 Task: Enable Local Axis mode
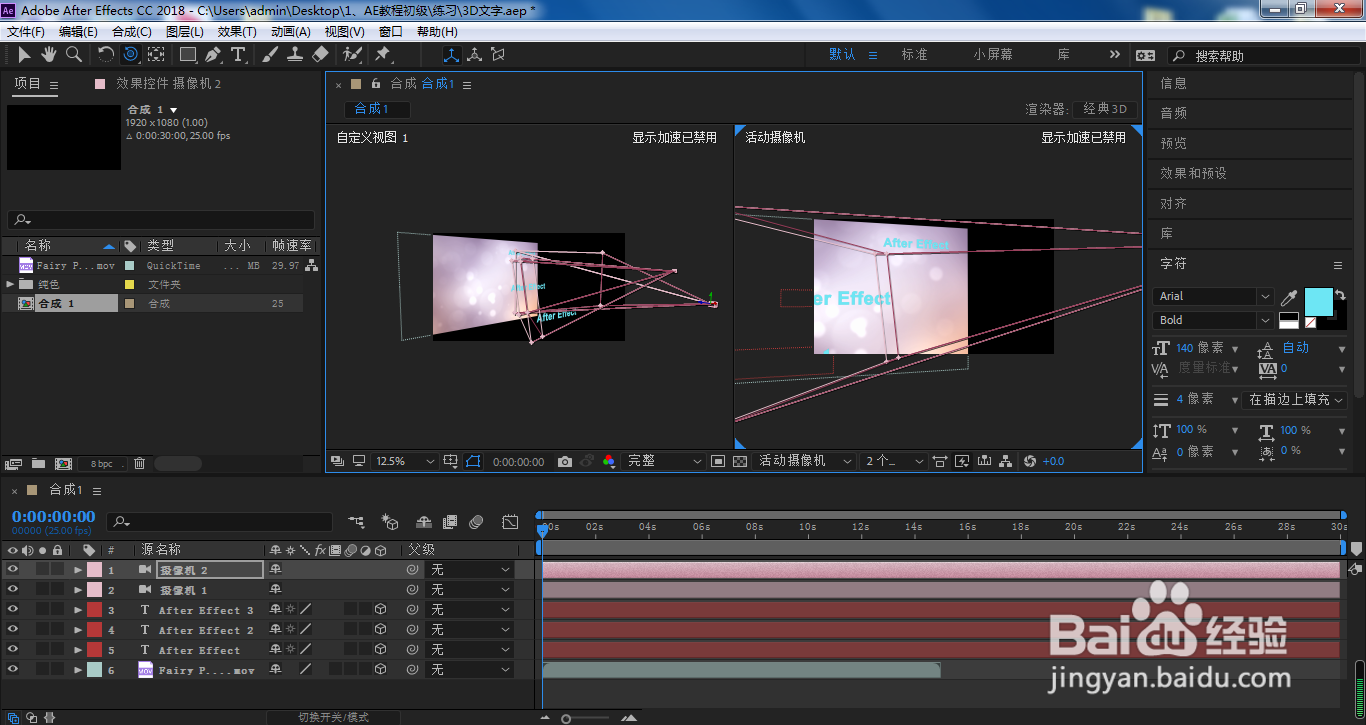[x=451, y=54]
